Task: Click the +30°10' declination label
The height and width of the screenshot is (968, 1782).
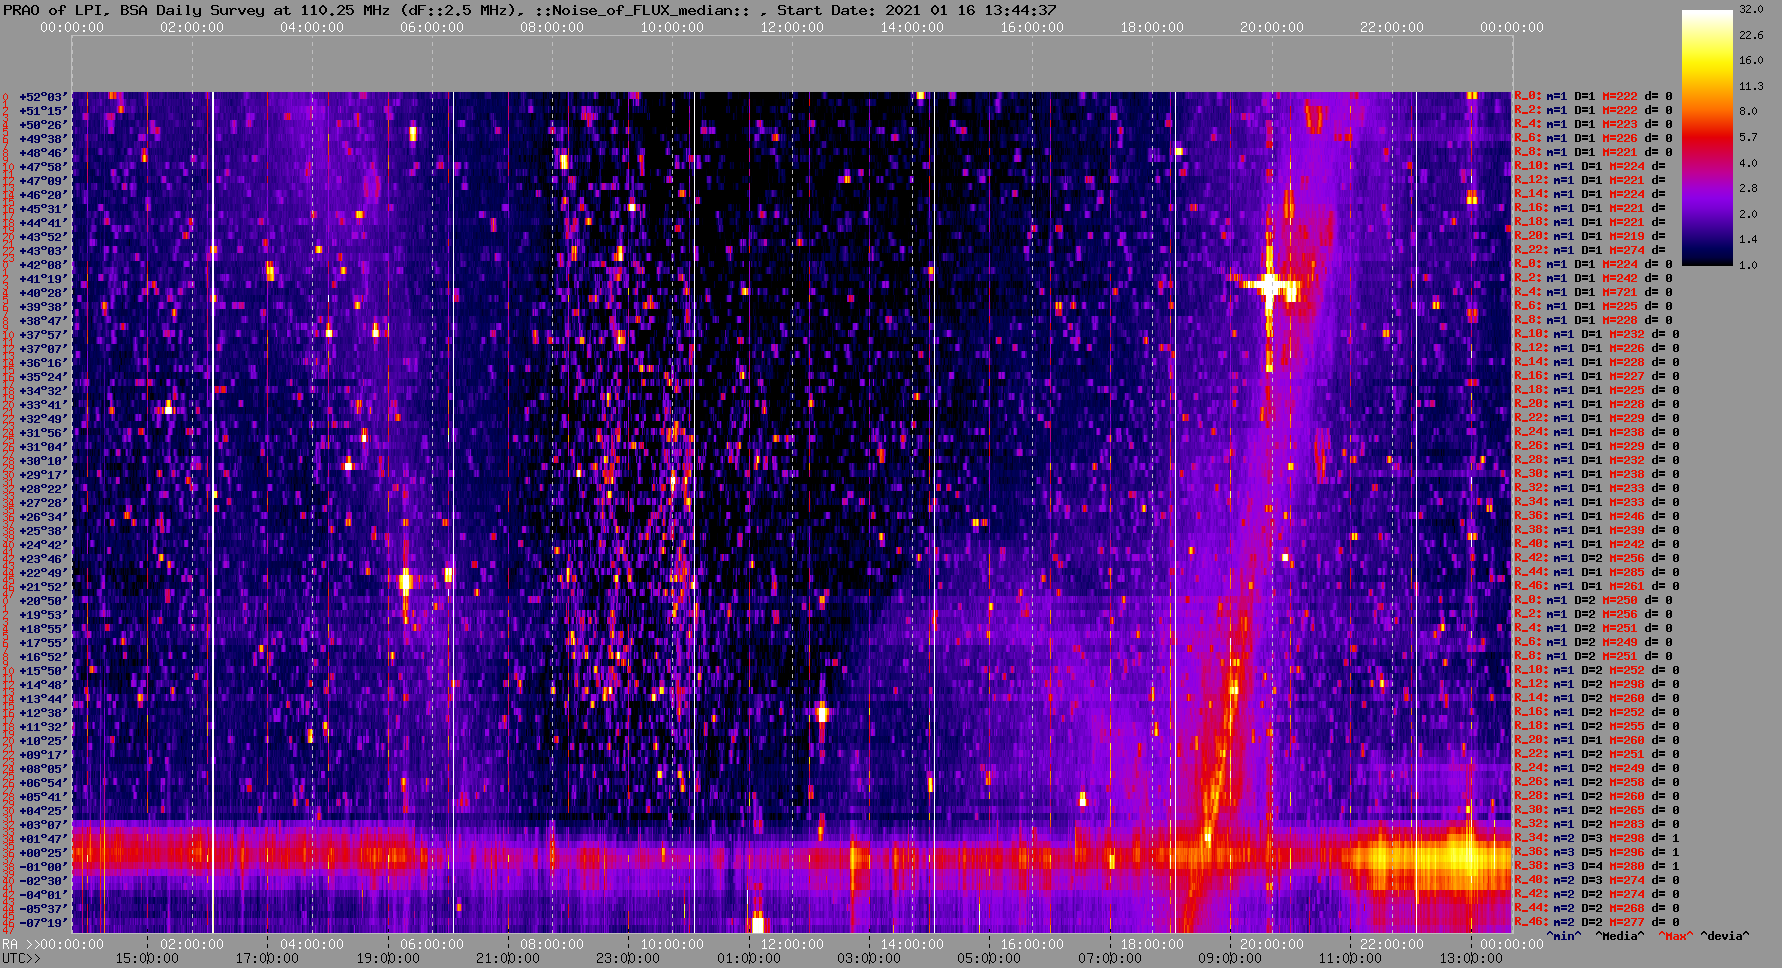Action: (x=42, y=461)
